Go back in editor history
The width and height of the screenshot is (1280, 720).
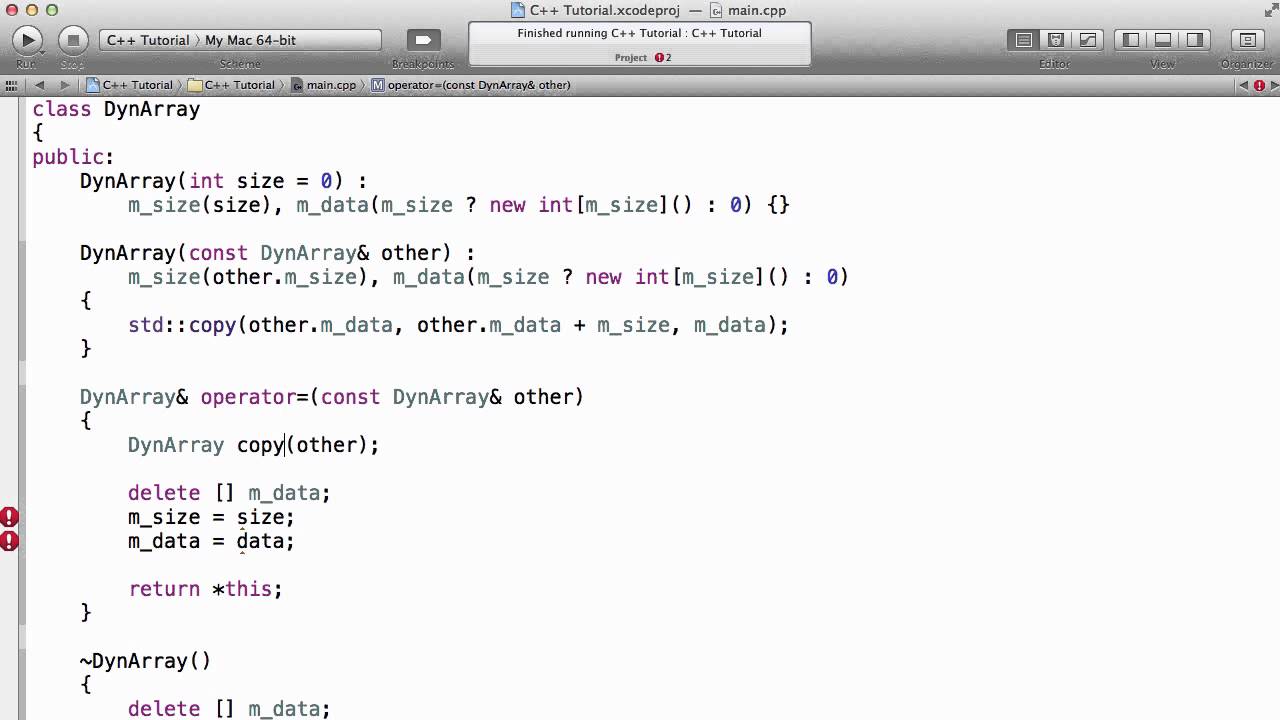(x=40, y=85)
